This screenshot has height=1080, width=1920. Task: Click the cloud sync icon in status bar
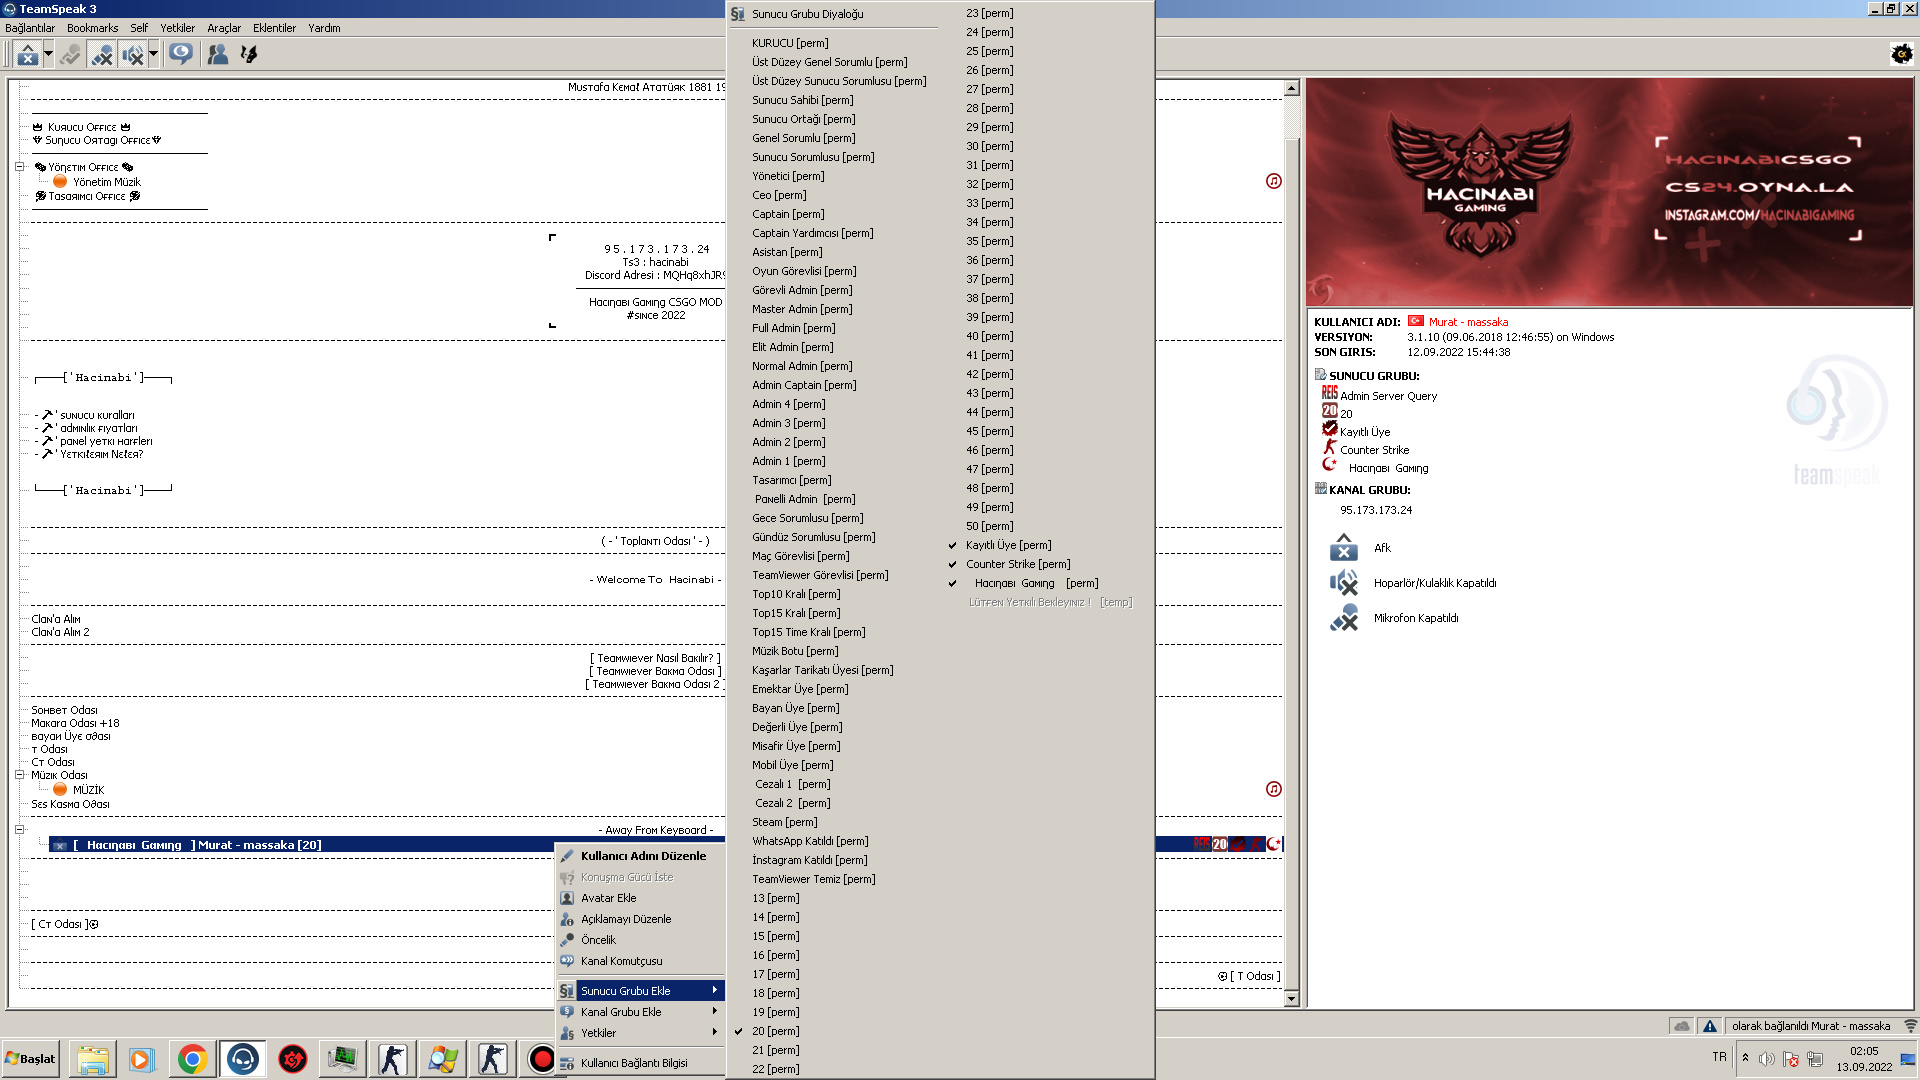point(1681,1026)
